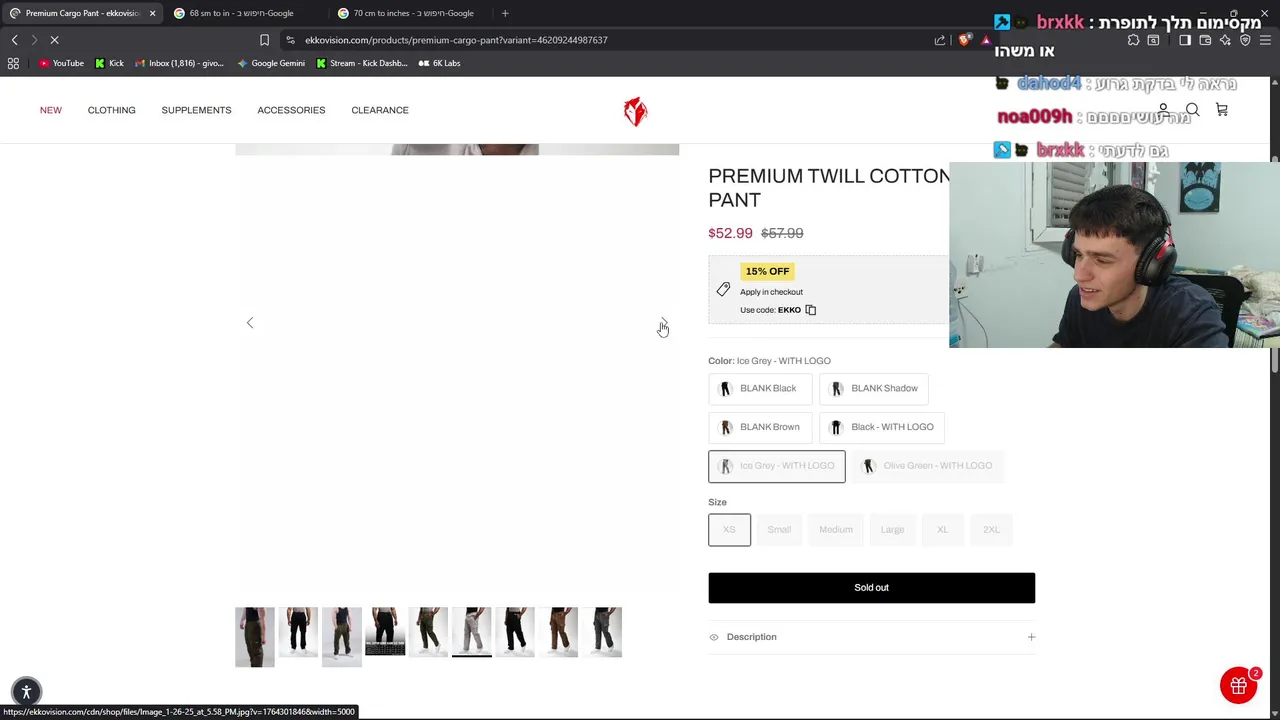The image size is (1280, 720).
Task: Open the NEW menu in the store navigation
Action: coord(51,110)
